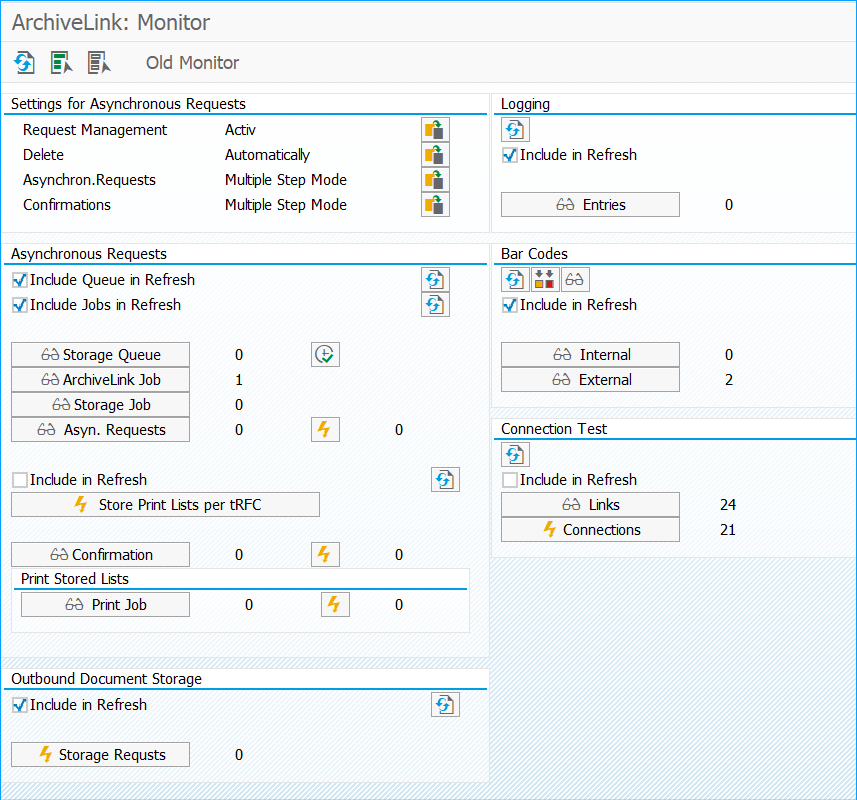Screen dimensions: 857x800
Task: Enable Connection Test Include in Refresh
Action: tap(509, 480)
